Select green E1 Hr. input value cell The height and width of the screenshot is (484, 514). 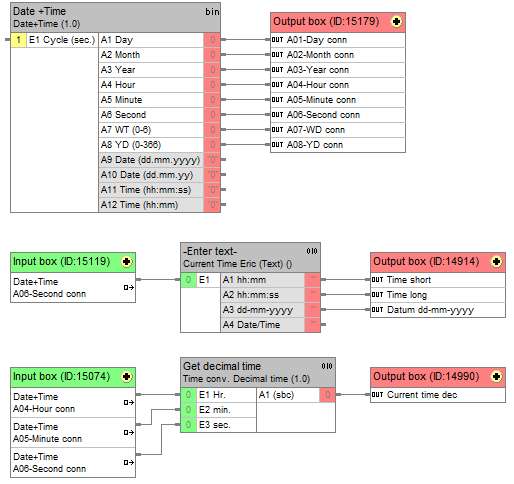click(188, 395)
